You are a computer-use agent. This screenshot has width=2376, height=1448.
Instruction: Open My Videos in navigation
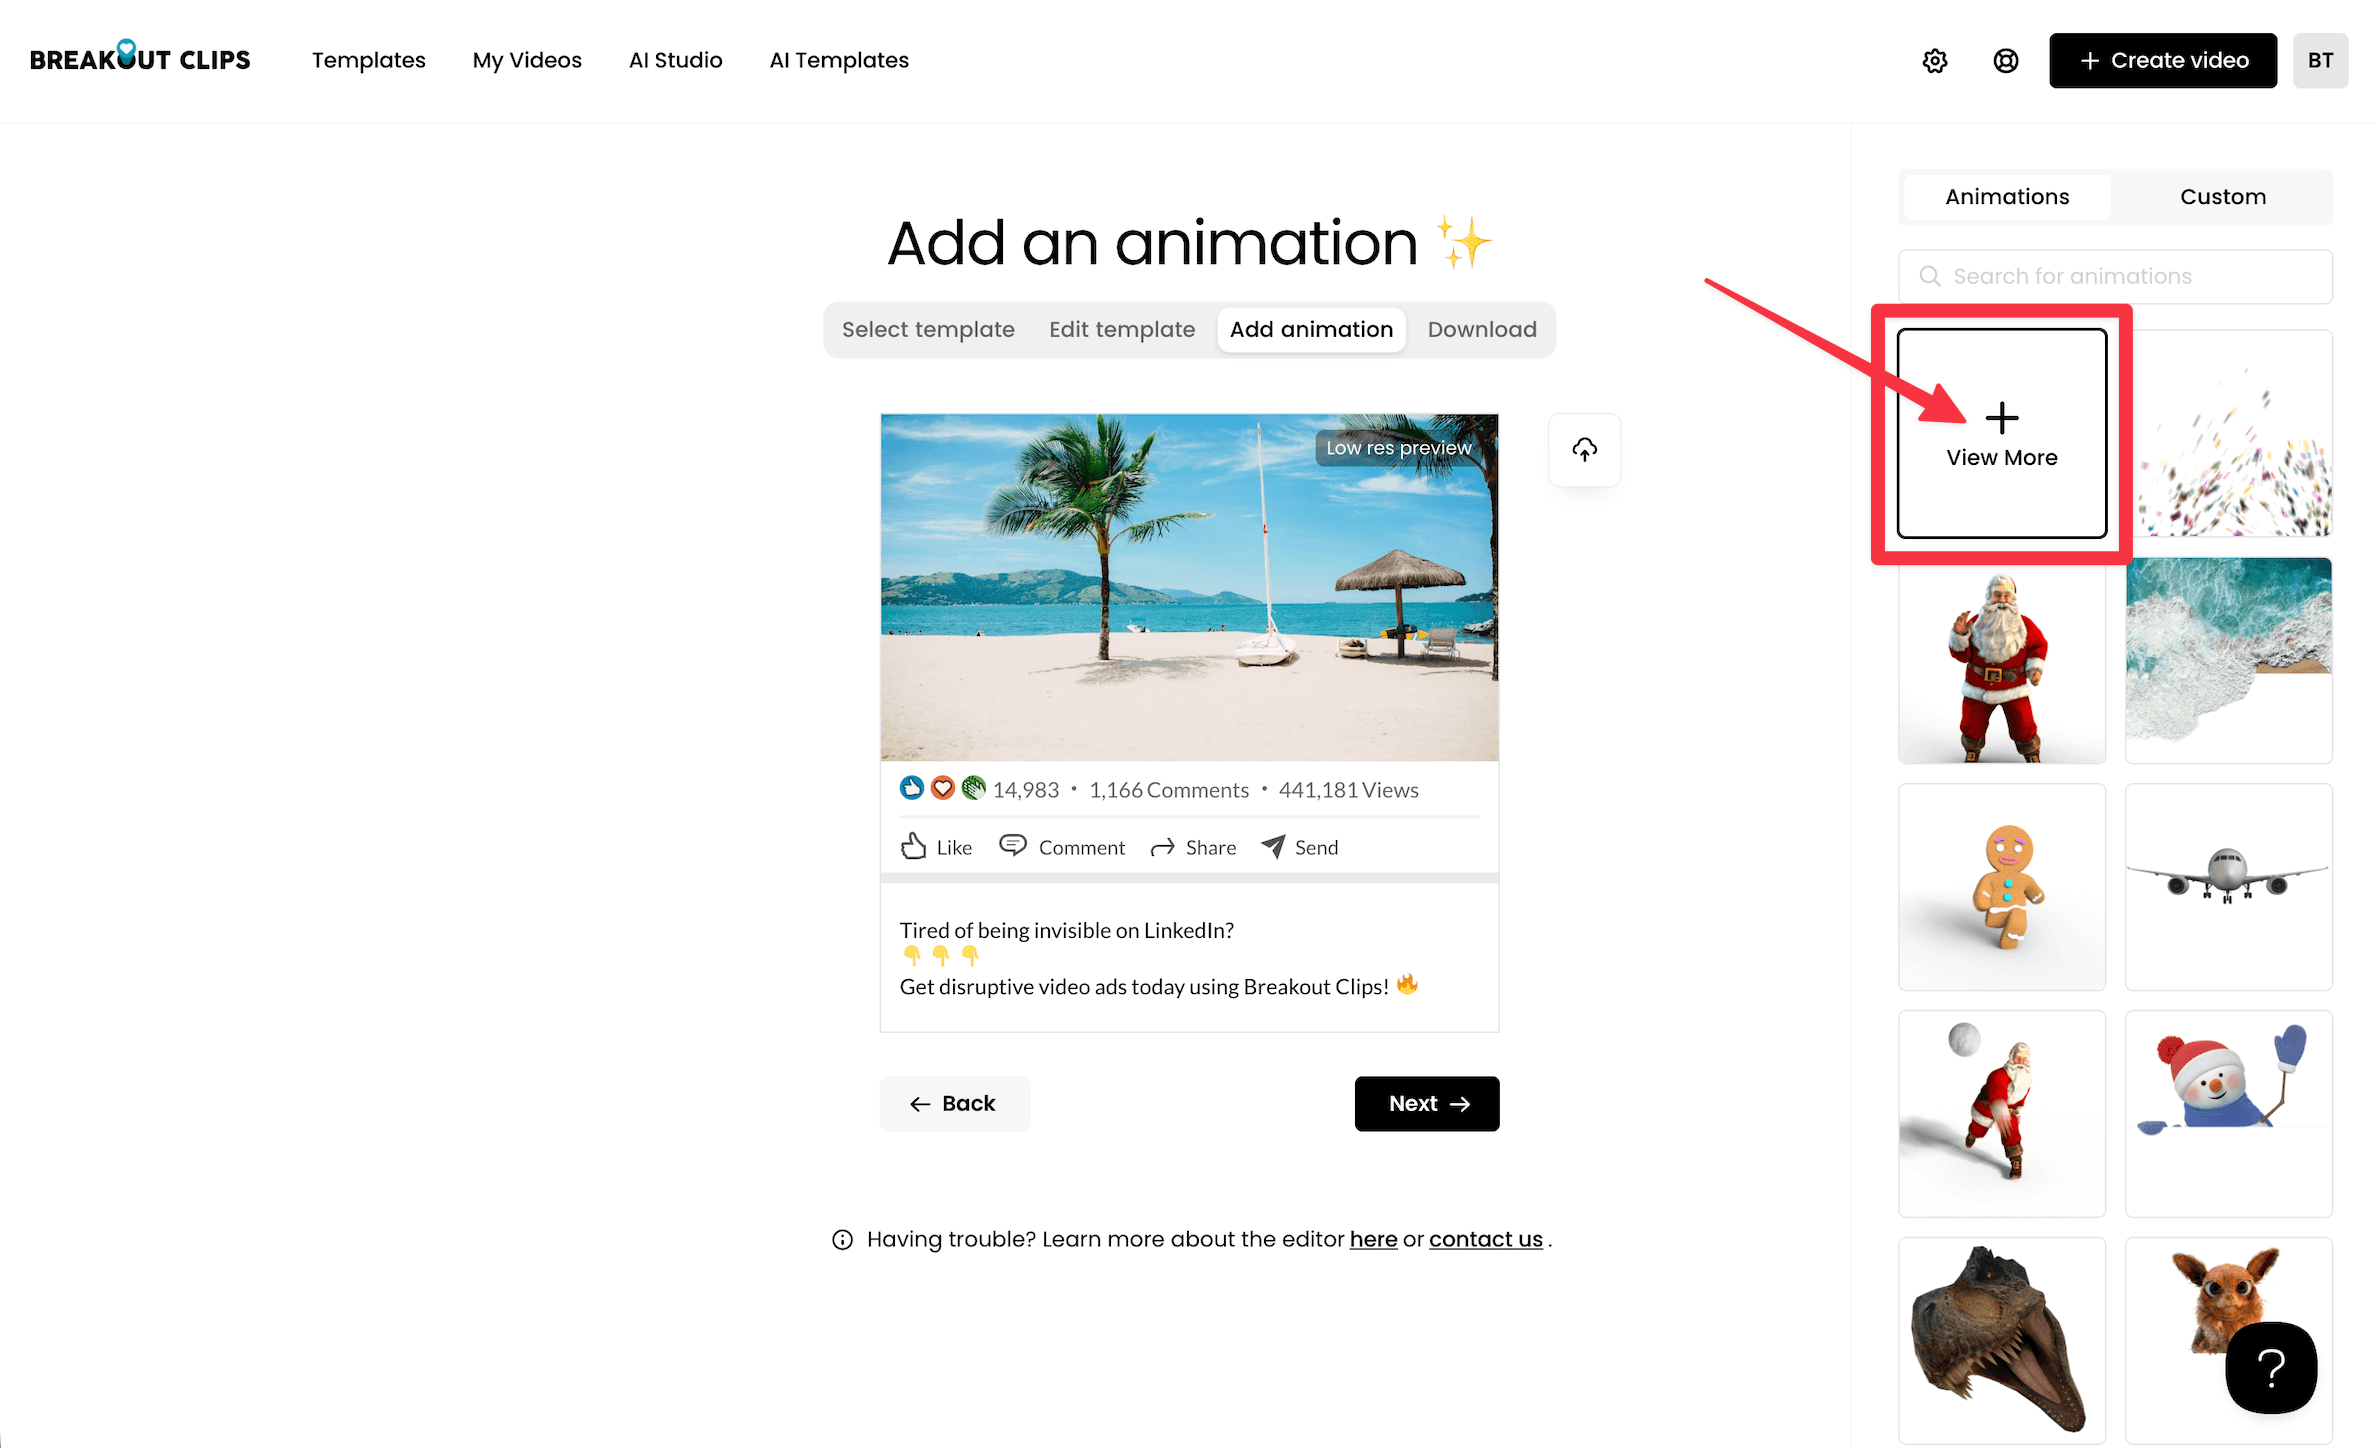[527, 60]
